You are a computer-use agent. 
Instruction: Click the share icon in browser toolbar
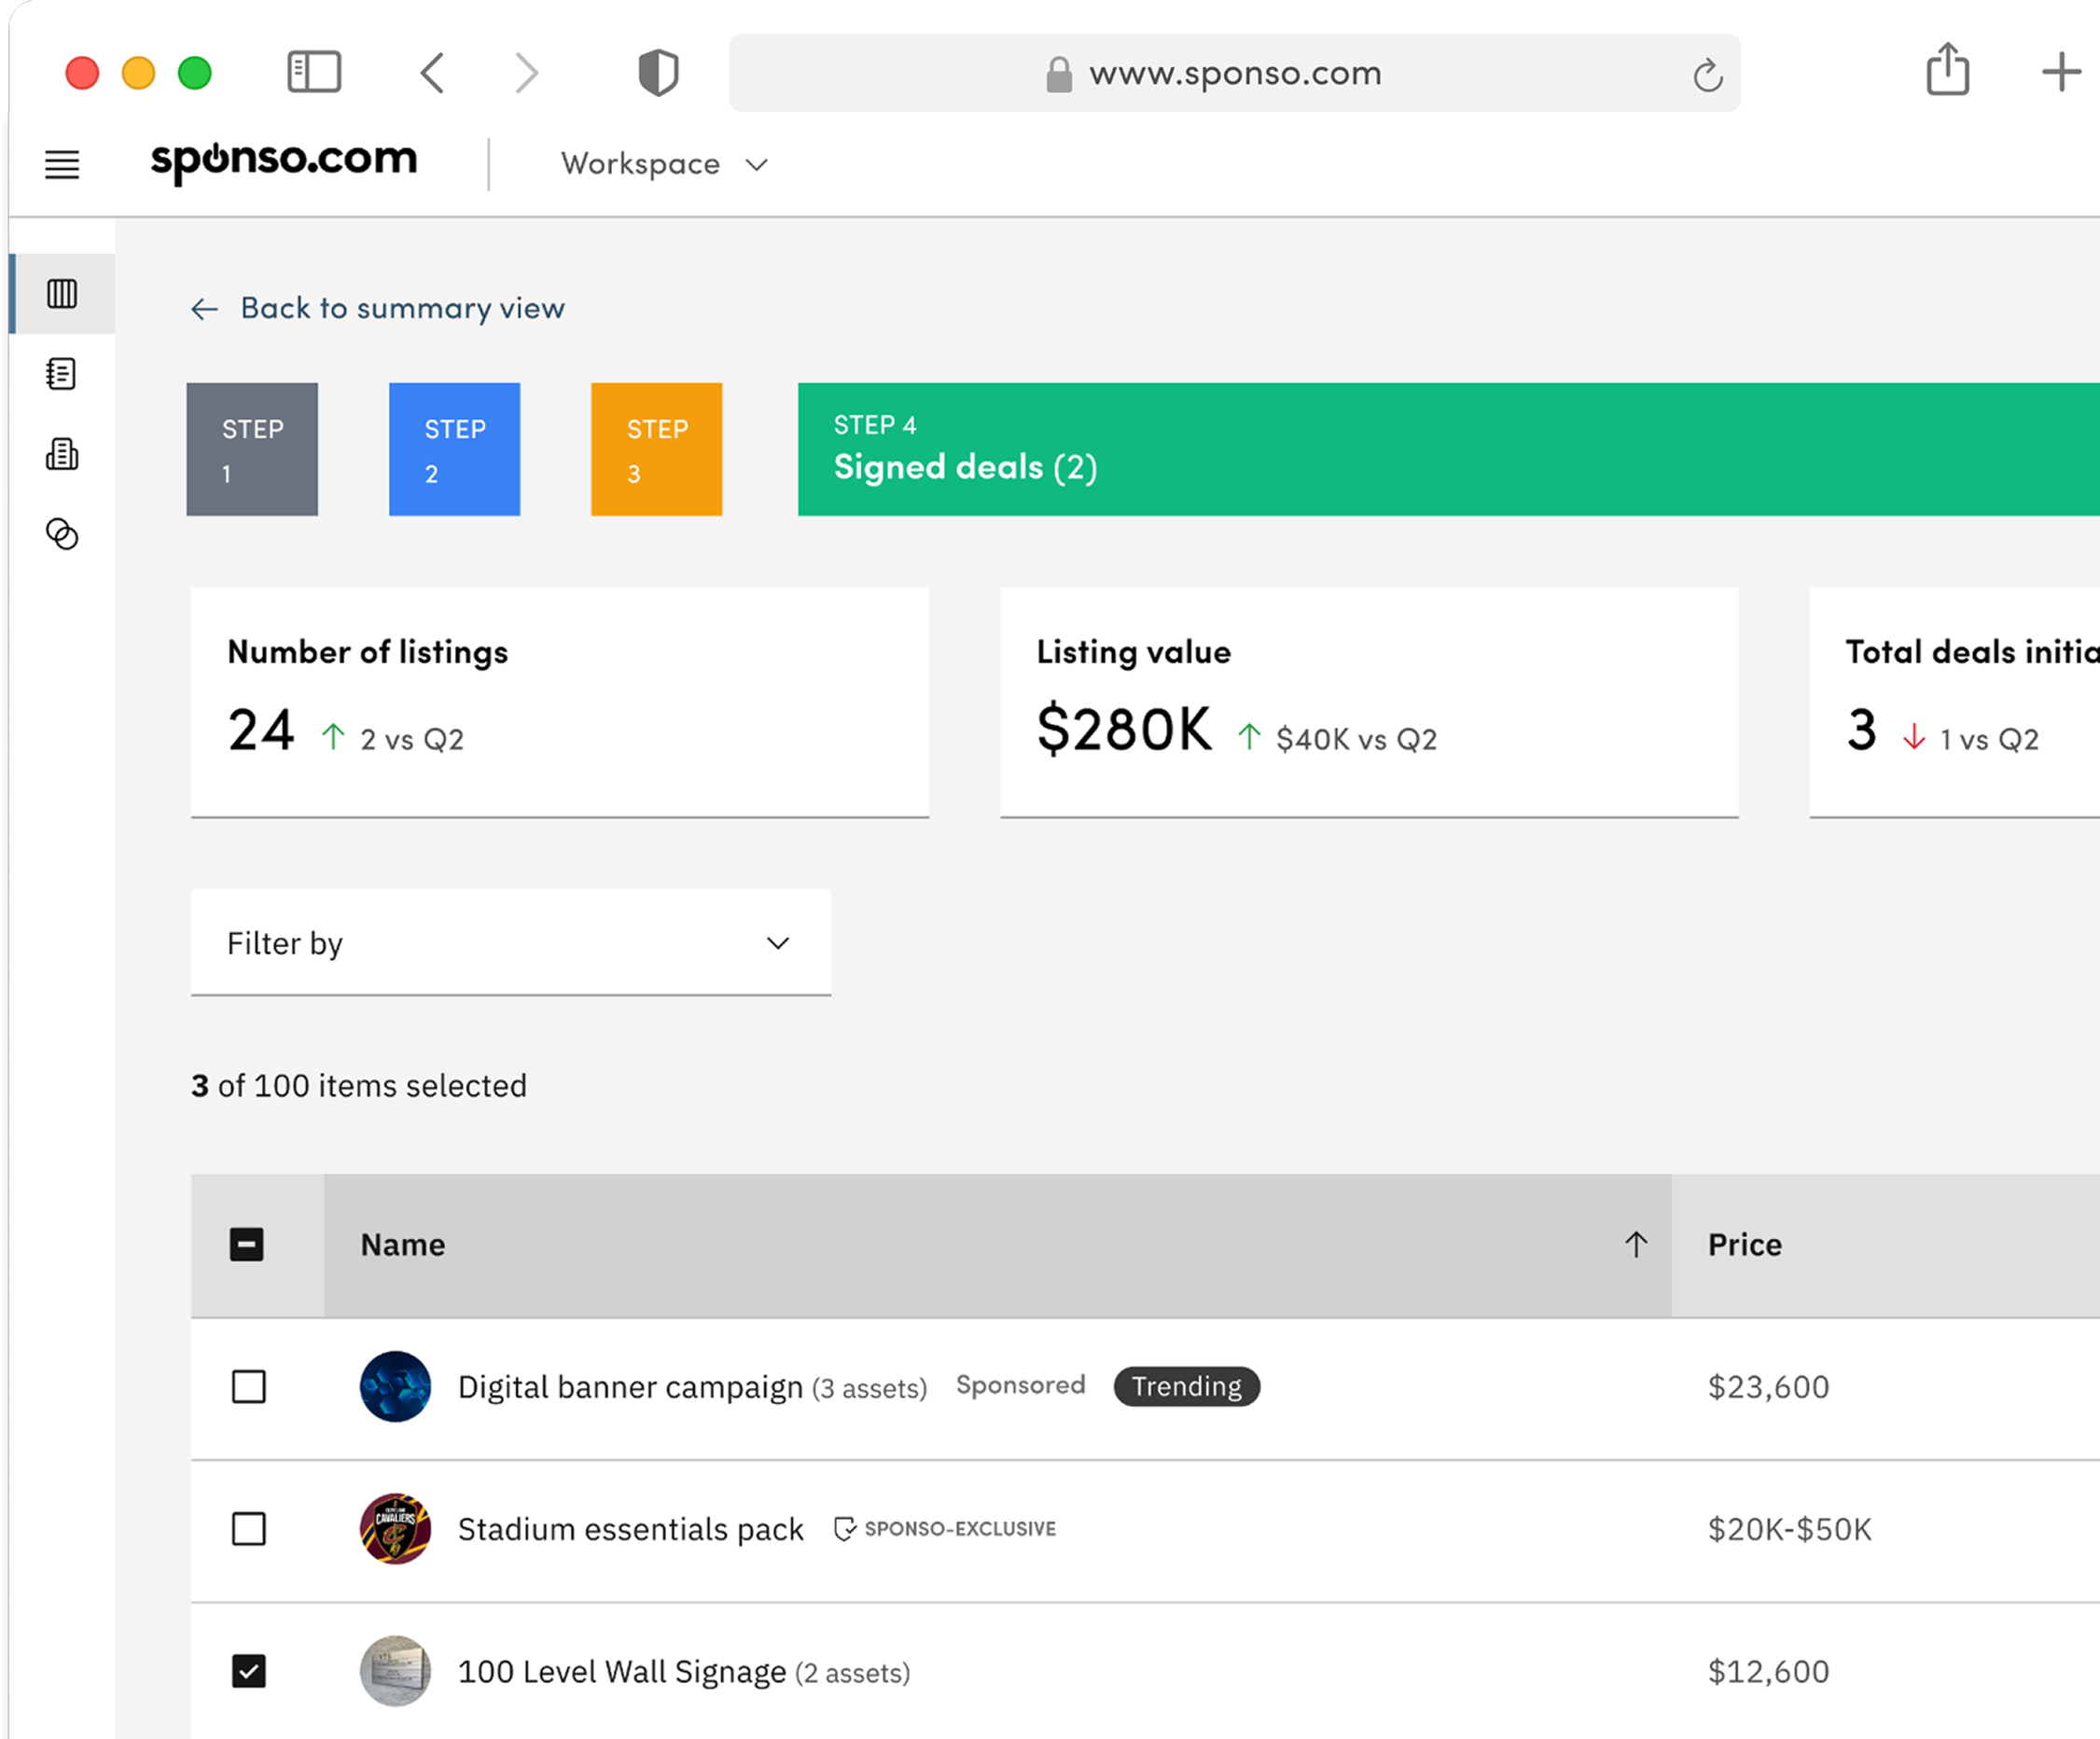pos(1947,70)
